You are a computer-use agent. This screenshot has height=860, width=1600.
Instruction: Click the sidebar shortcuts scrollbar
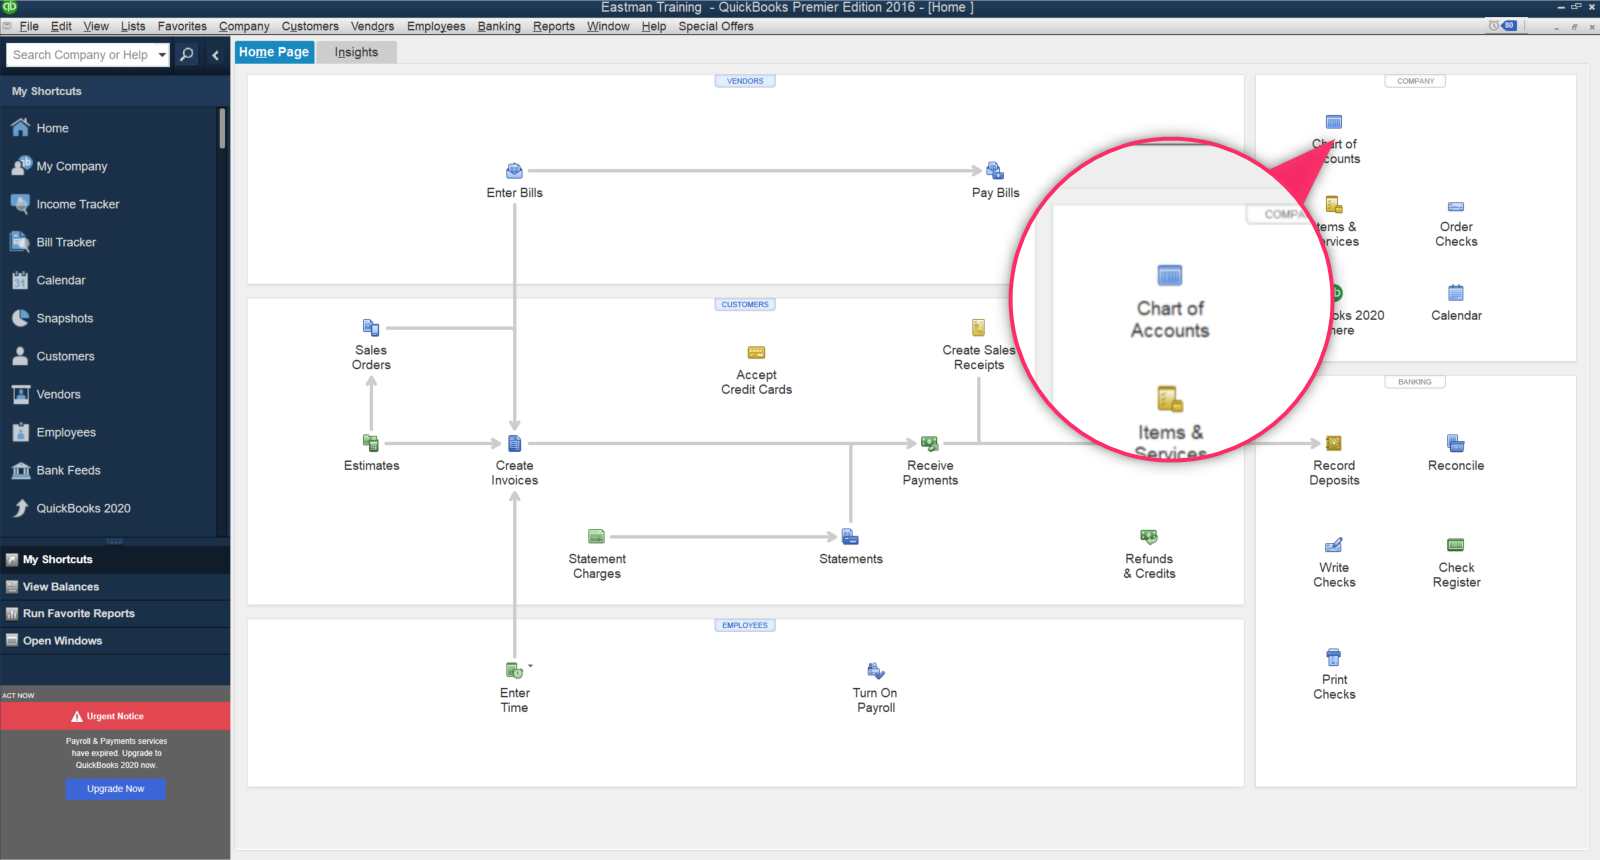coord(222,128)
